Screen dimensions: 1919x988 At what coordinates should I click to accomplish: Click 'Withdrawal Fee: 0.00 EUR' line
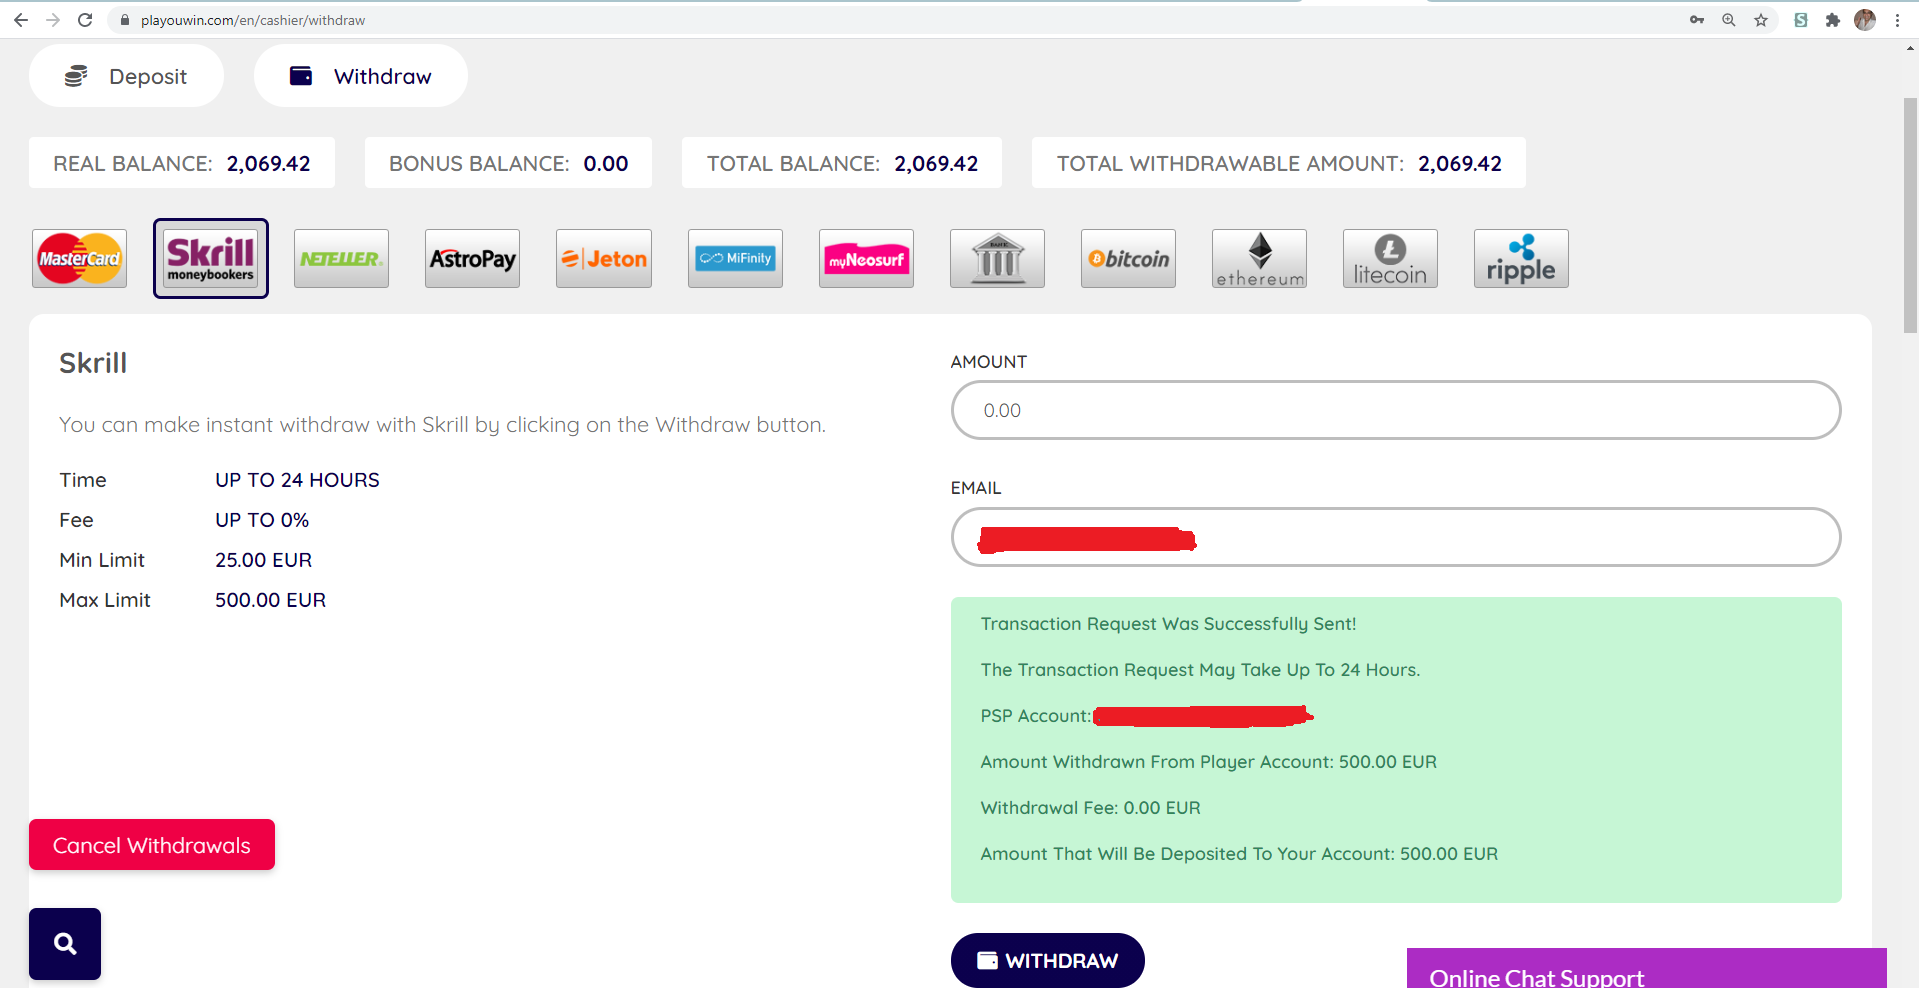(x=1090, y=808)
